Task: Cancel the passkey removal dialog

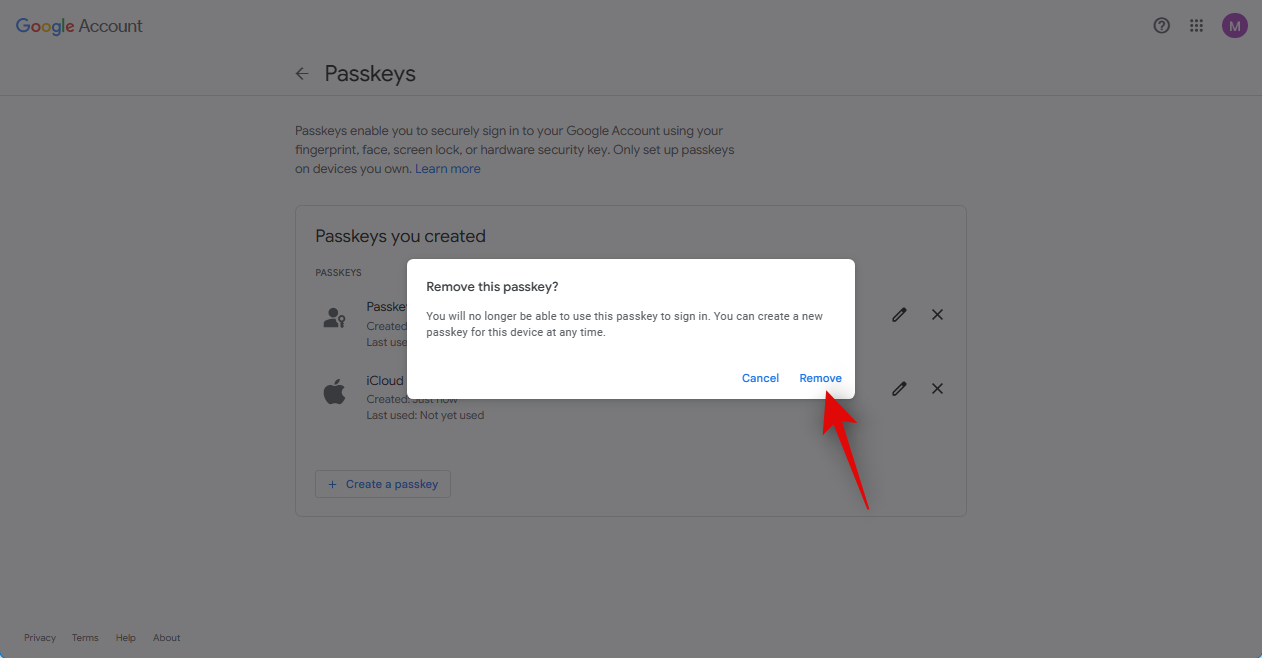Action: [x=760, y=378]
